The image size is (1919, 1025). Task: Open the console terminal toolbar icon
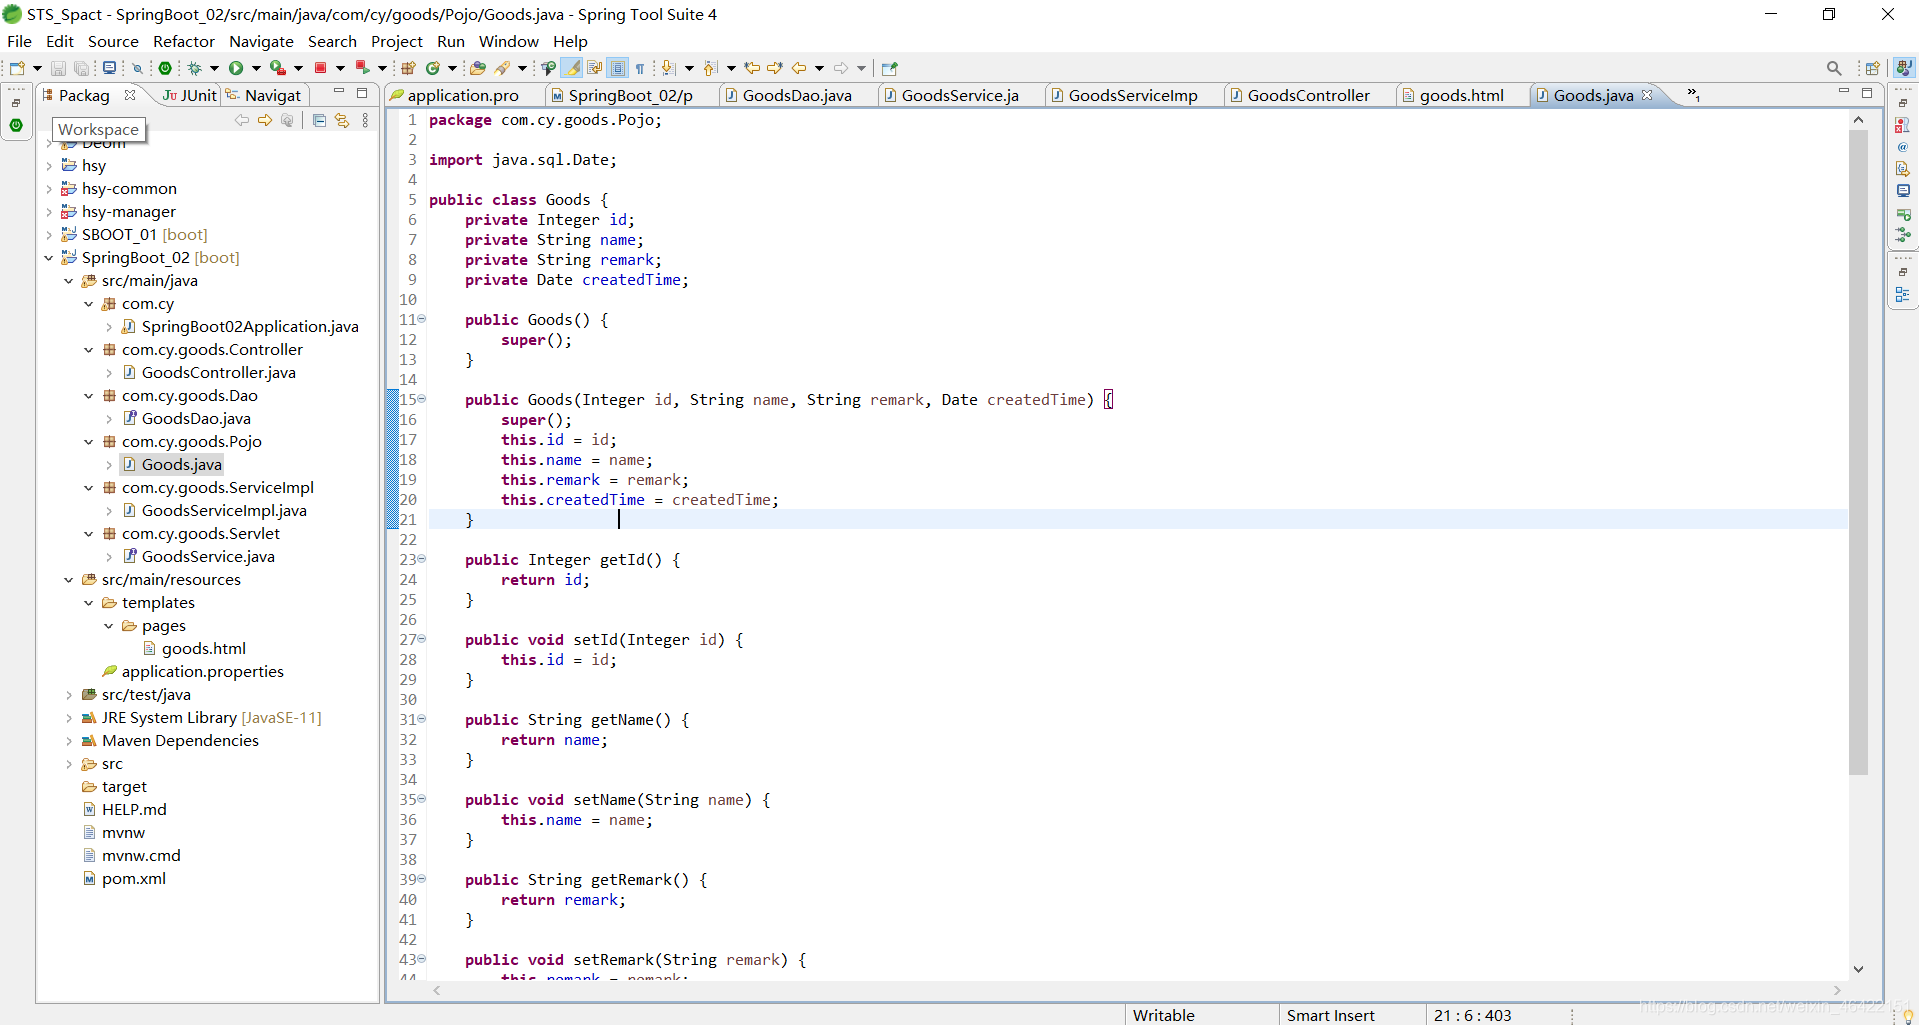[110, 68]
